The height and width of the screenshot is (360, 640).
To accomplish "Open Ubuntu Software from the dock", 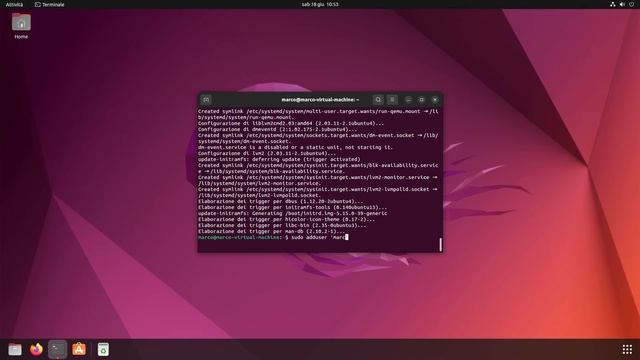I will pyautogui.click(x=79, y=349).
